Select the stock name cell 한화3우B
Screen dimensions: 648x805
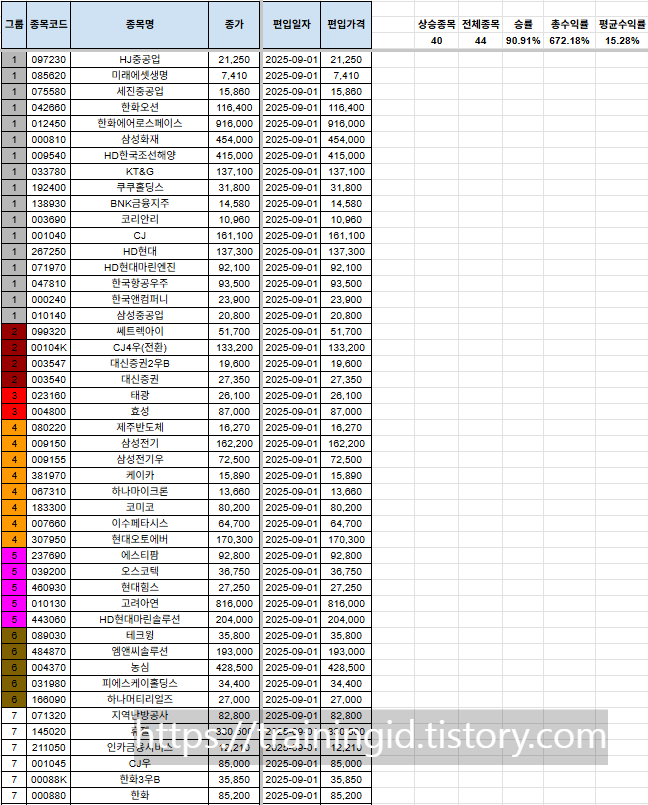click(140, 779)
